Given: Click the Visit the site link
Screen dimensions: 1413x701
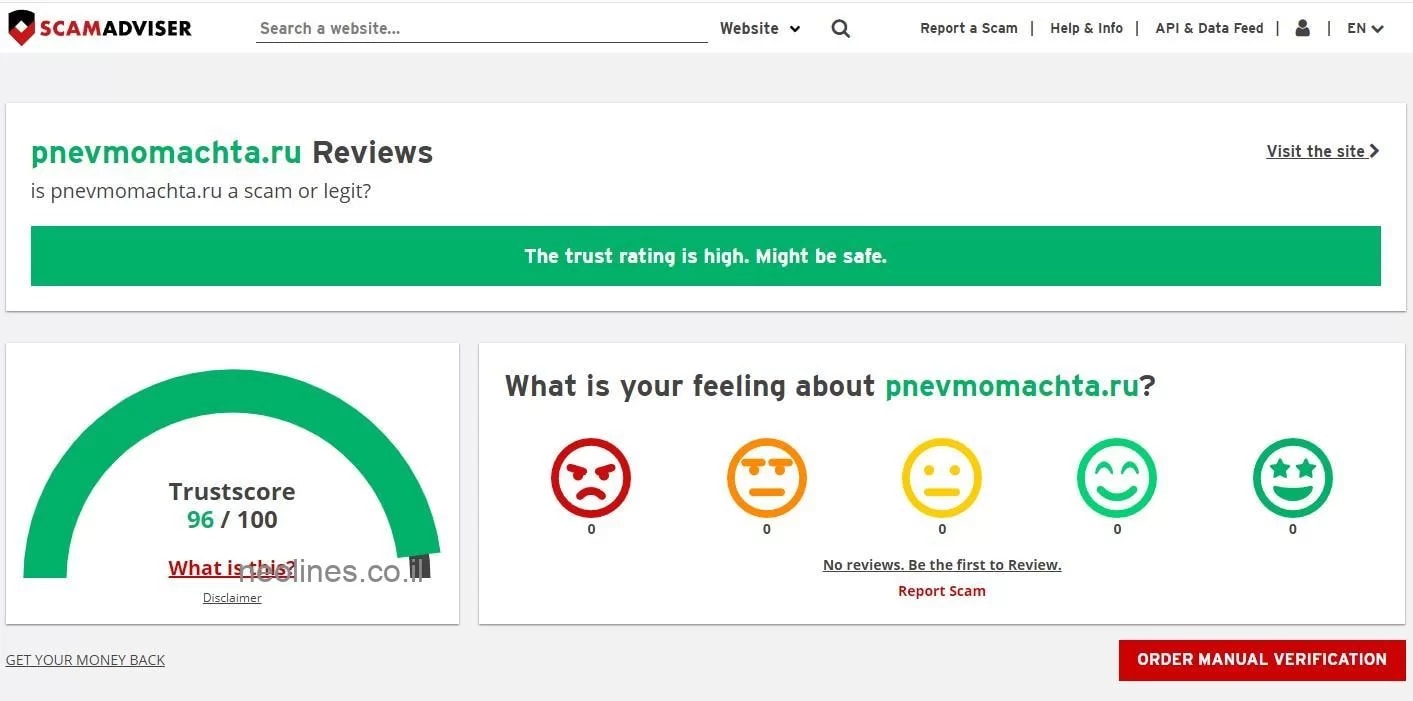Looking at the screenshot, I should coord(1323,151).
